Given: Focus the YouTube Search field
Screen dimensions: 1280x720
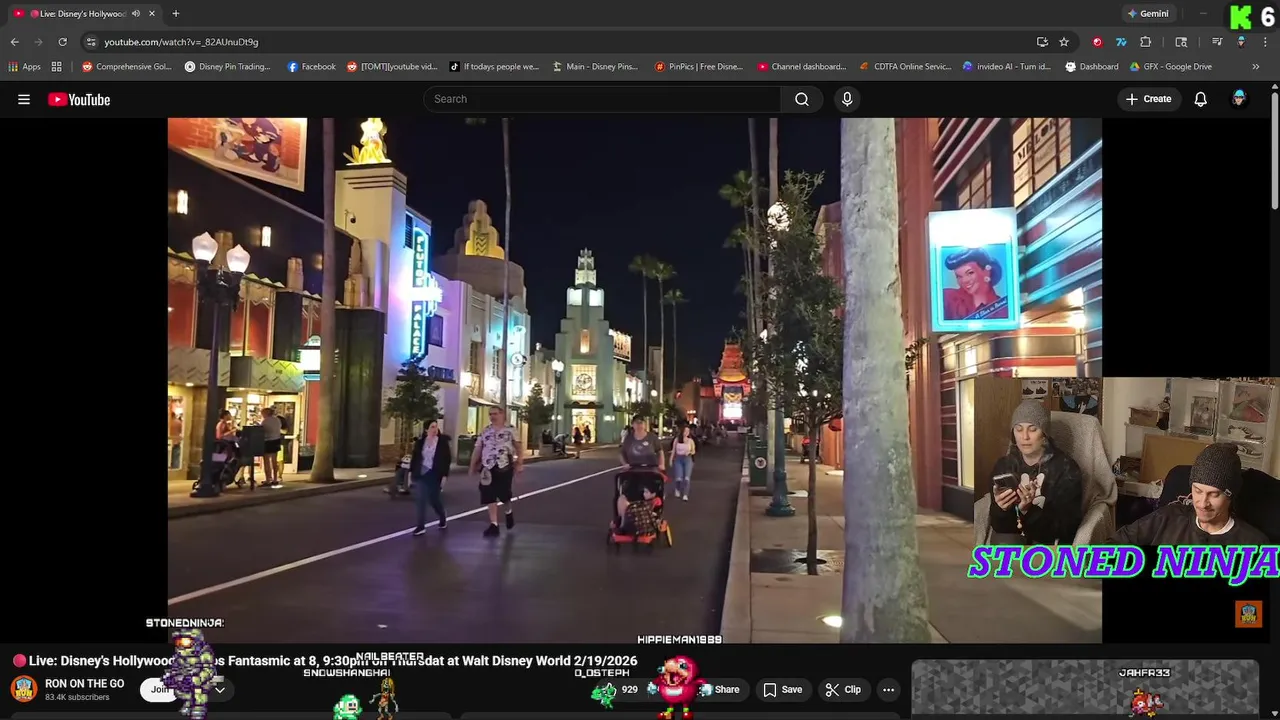Looking at the screenshot, I should 603,99.
